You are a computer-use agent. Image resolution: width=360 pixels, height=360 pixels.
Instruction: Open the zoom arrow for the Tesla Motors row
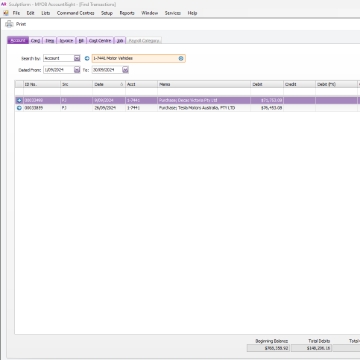click(x=19, y=108)
